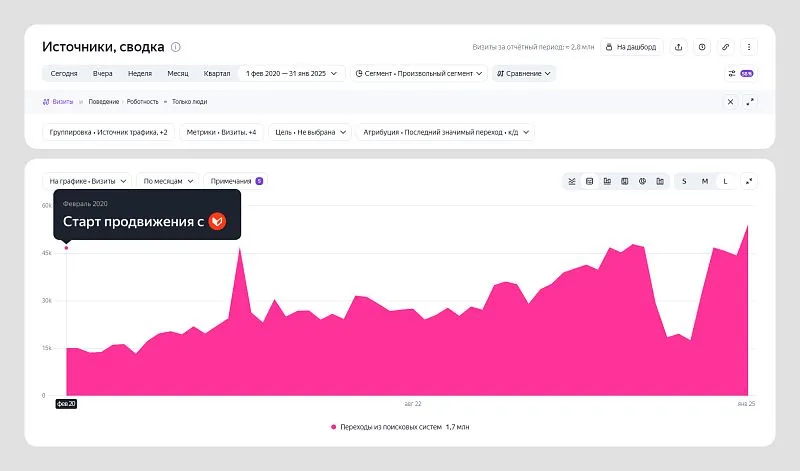Select the Сегодня period tab

[64, 73]
